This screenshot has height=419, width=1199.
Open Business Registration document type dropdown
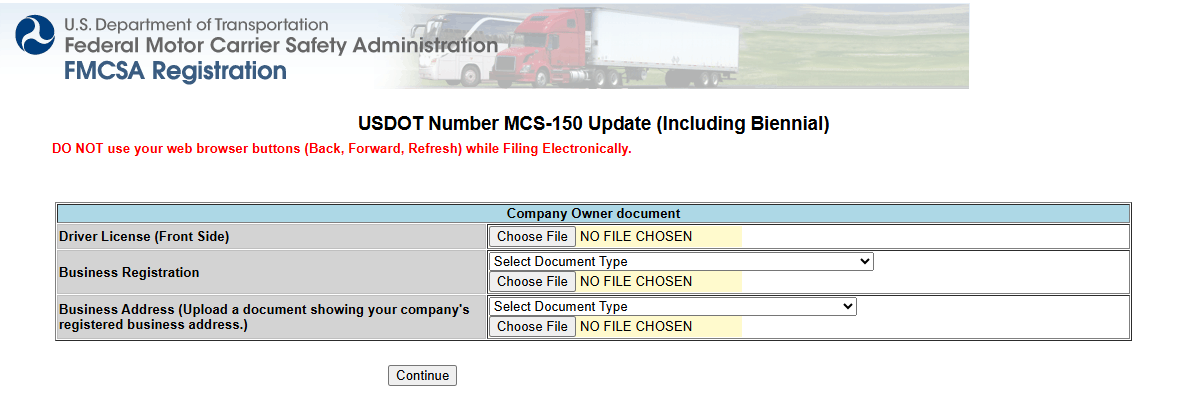[681, 262]
